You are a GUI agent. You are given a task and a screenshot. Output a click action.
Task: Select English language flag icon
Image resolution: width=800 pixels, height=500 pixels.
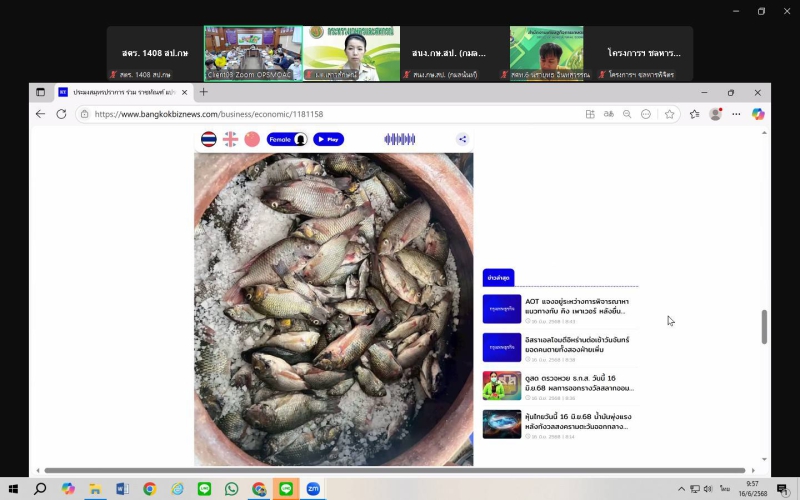[x=230, y=139]
